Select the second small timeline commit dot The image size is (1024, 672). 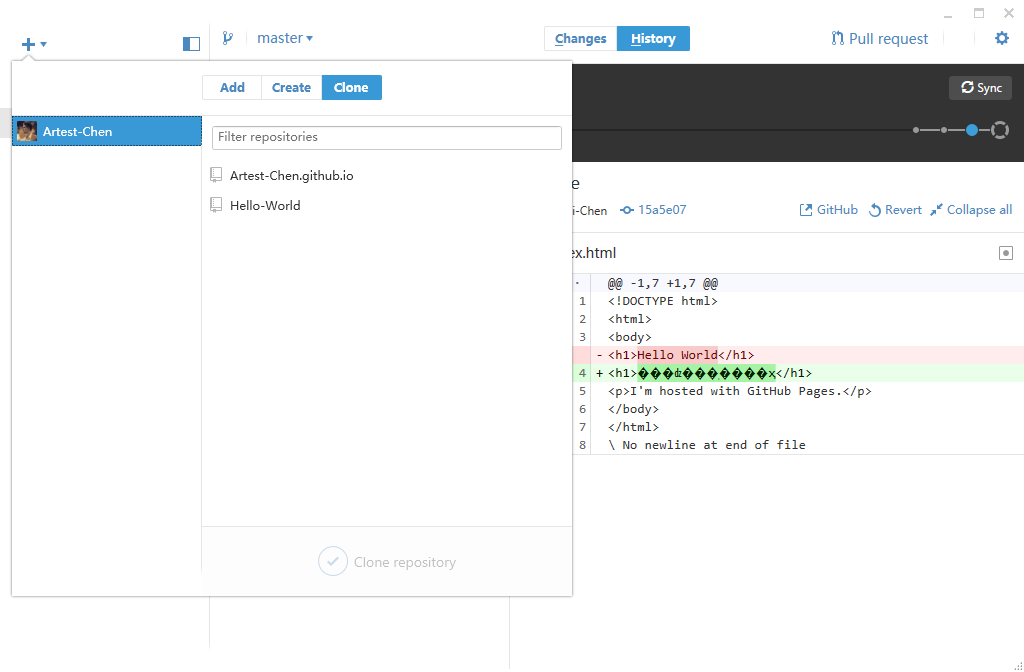[x=944, y=130]
